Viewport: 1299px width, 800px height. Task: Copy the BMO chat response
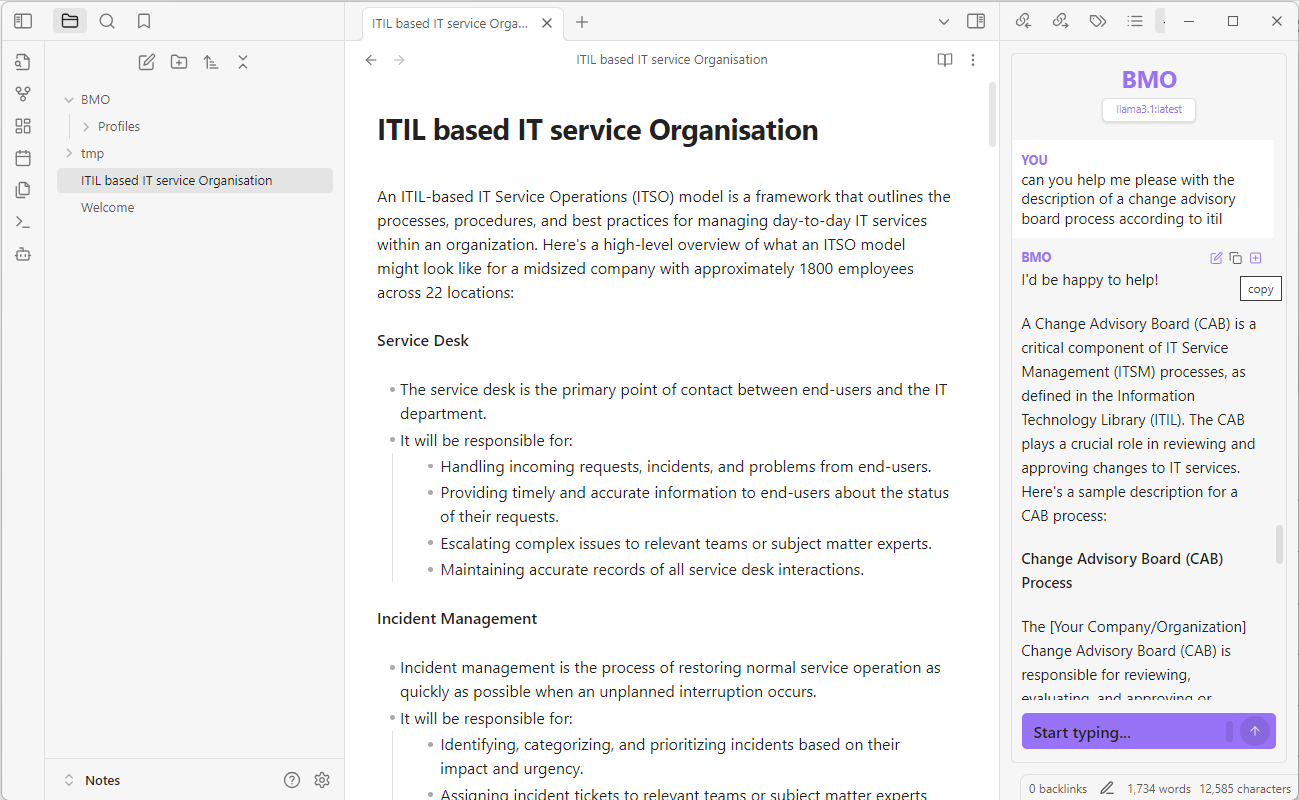pyautogui.click(x=1236, y=258)
